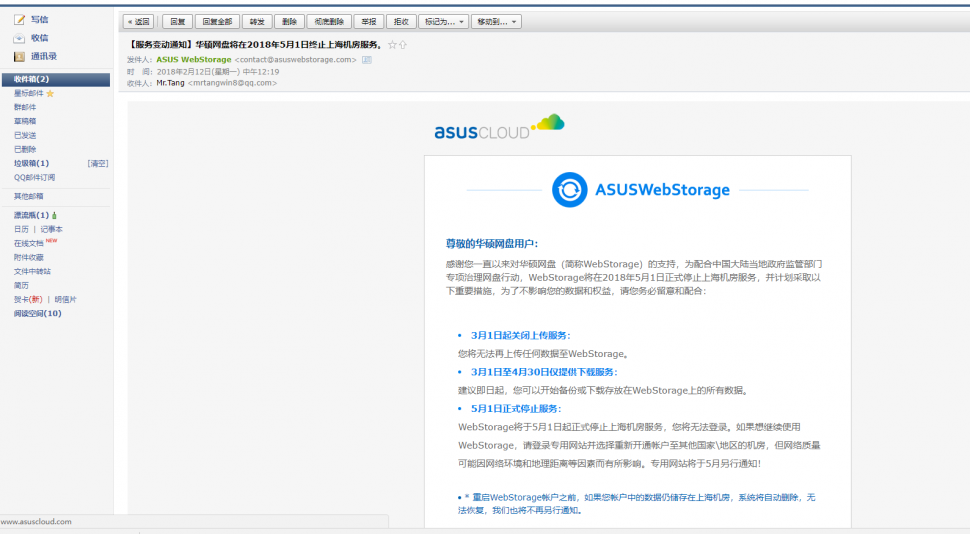Click the date 2018年2月12日 text

point(218,72)
